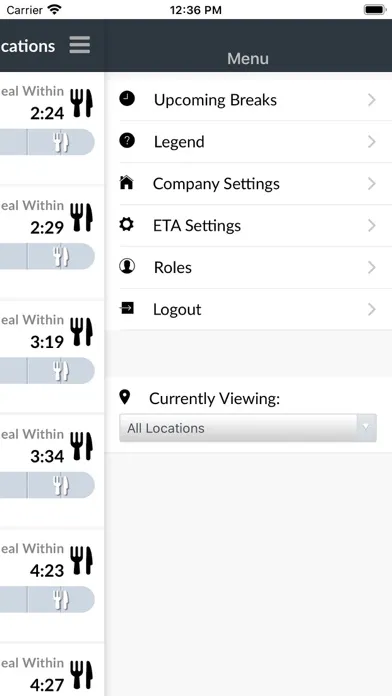Click the house icon for Company Settings
The width and height of the screenshot is (392, 696).
127,182
